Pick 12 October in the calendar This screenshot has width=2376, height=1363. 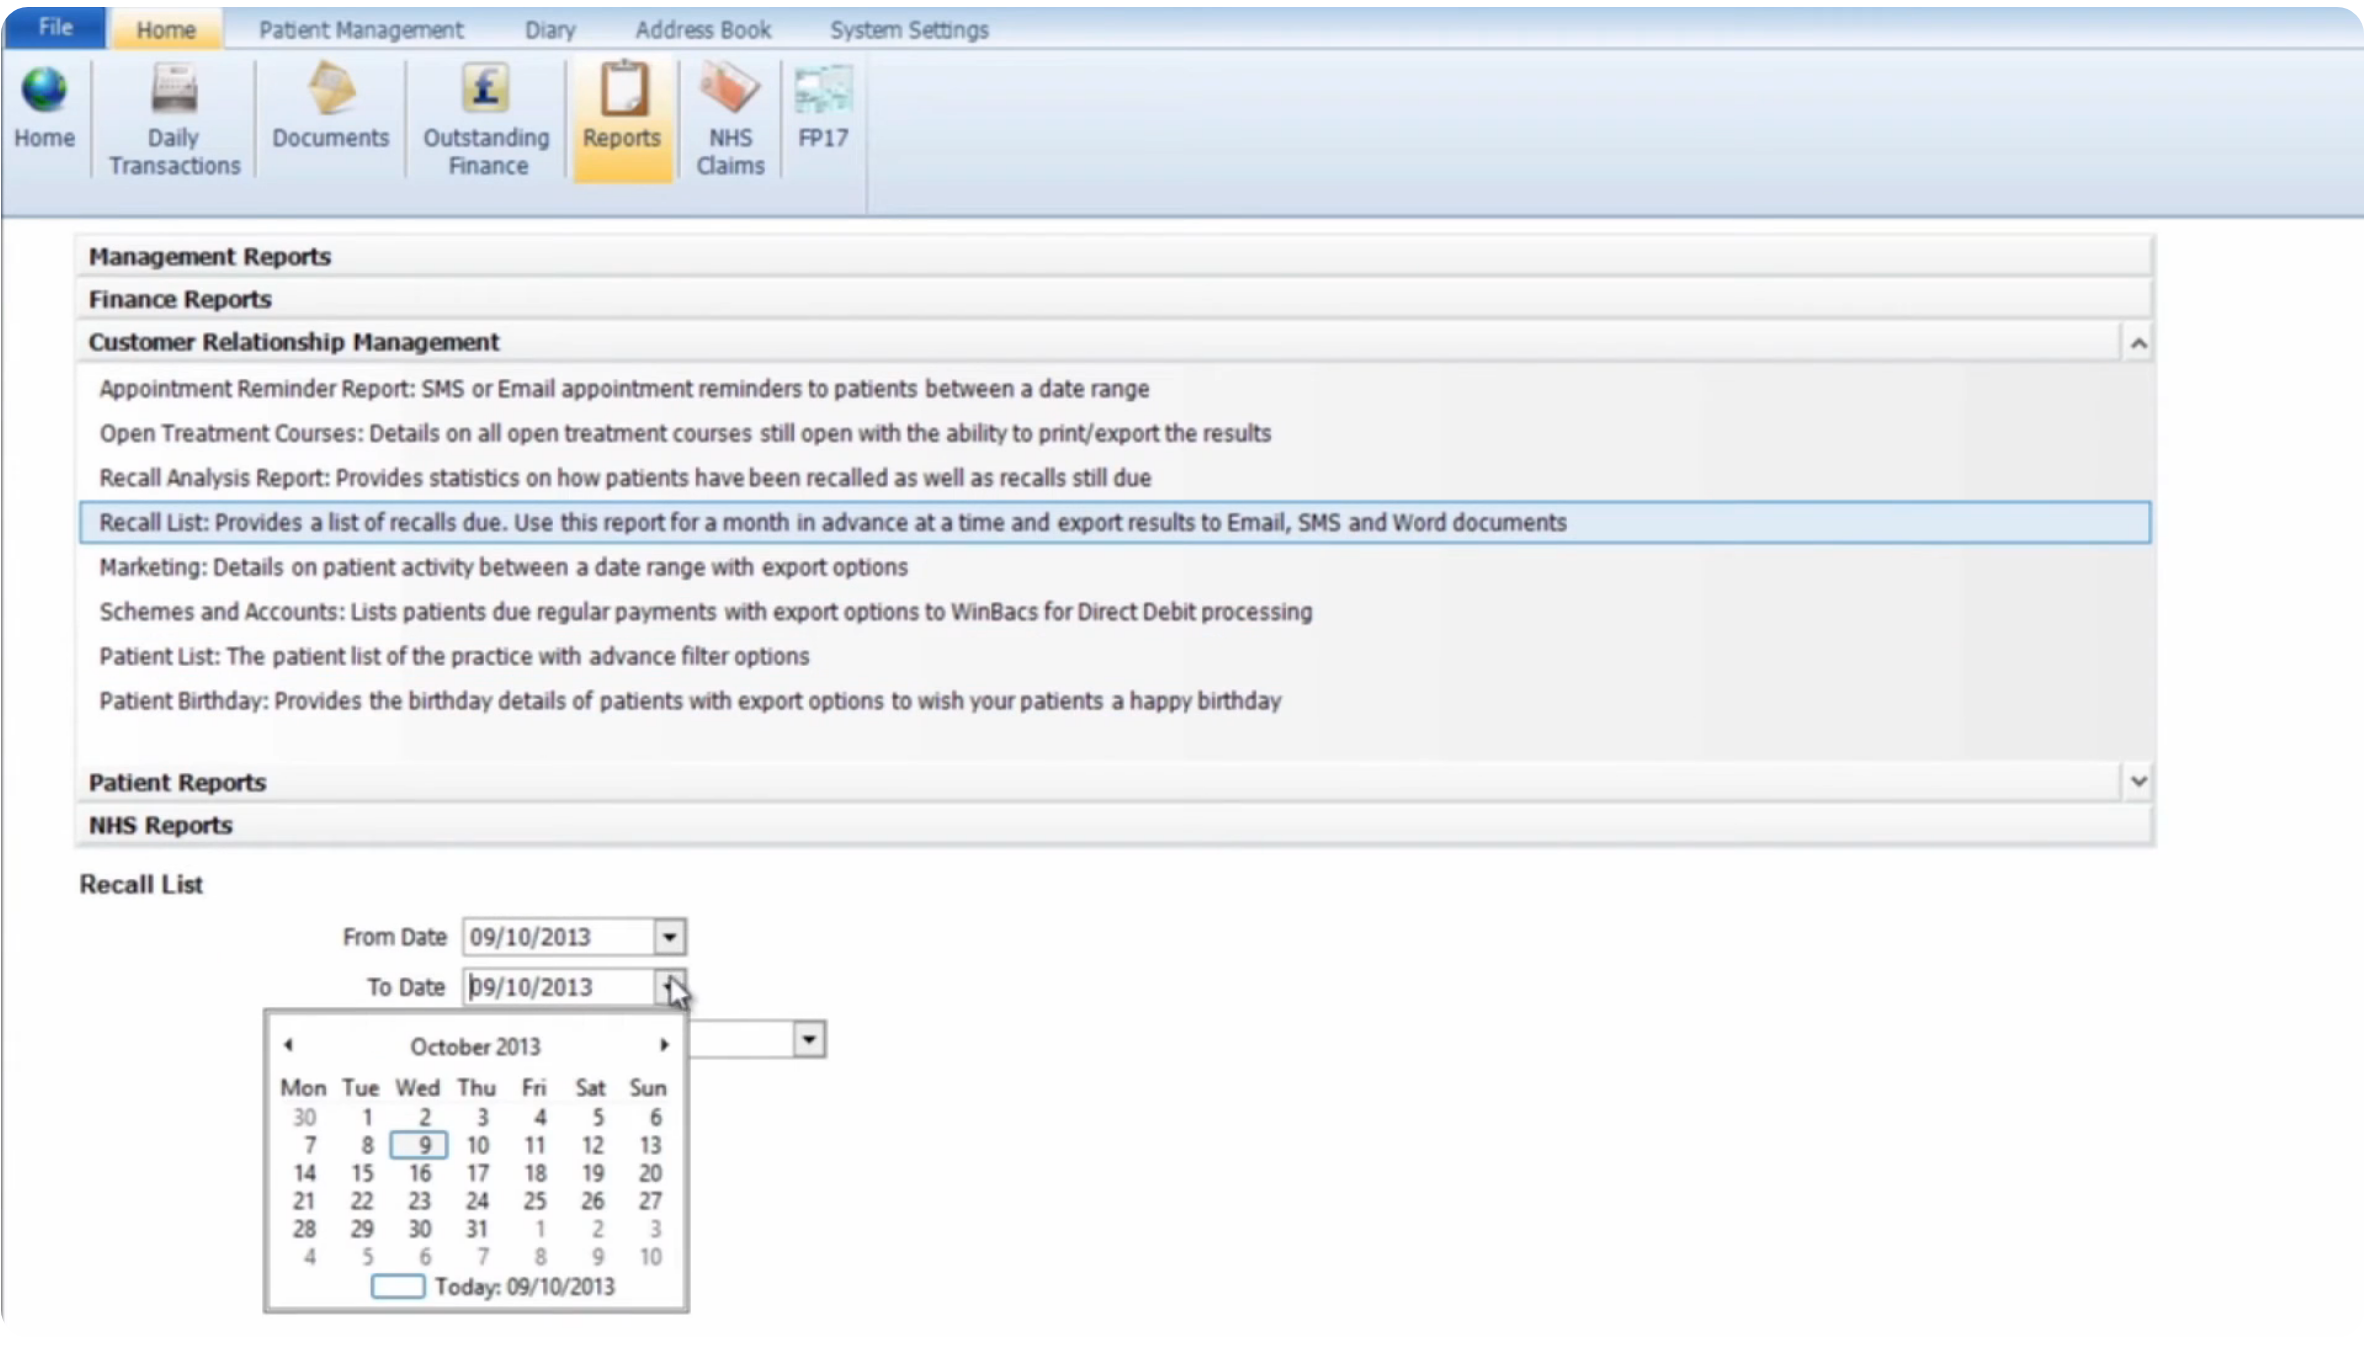(593, 1145)
